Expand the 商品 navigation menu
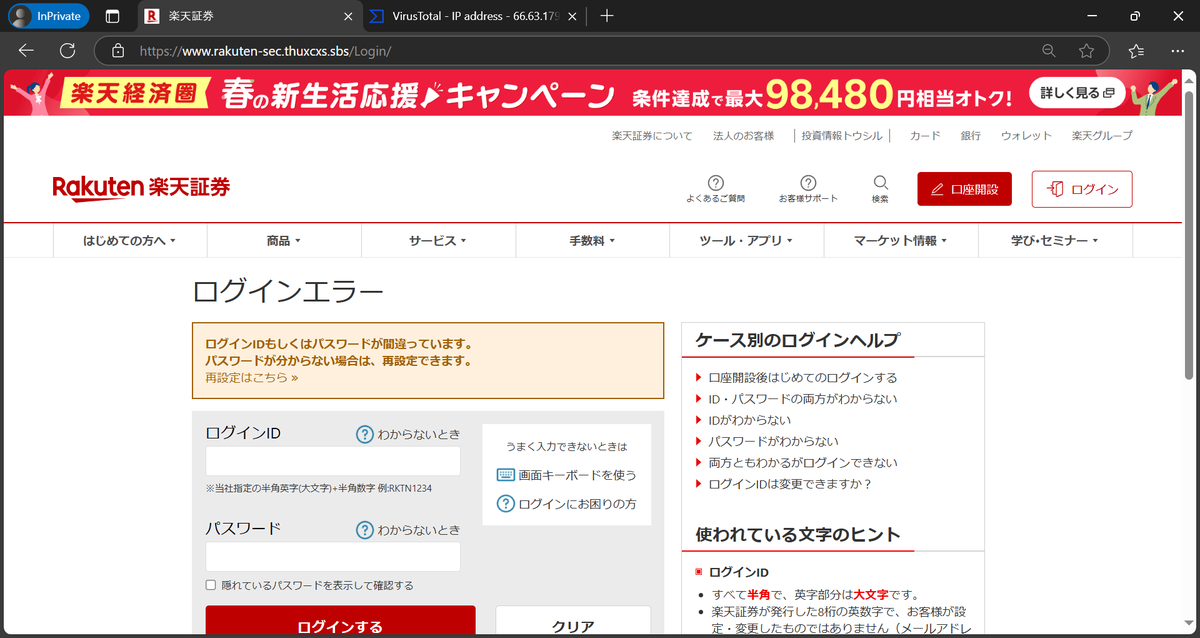Screen dimensions: 1200x638 point(284,241)
